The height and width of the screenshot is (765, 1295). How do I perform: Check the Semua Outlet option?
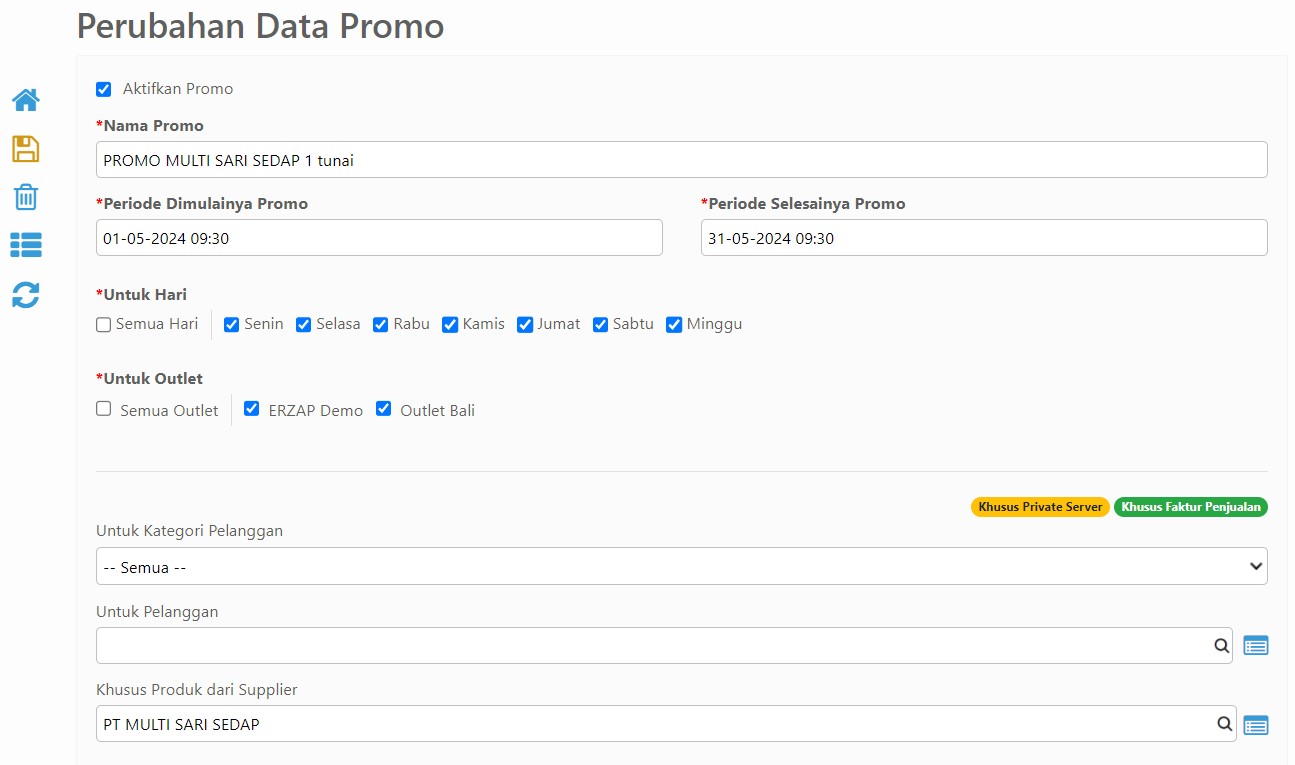click(104, 409)
